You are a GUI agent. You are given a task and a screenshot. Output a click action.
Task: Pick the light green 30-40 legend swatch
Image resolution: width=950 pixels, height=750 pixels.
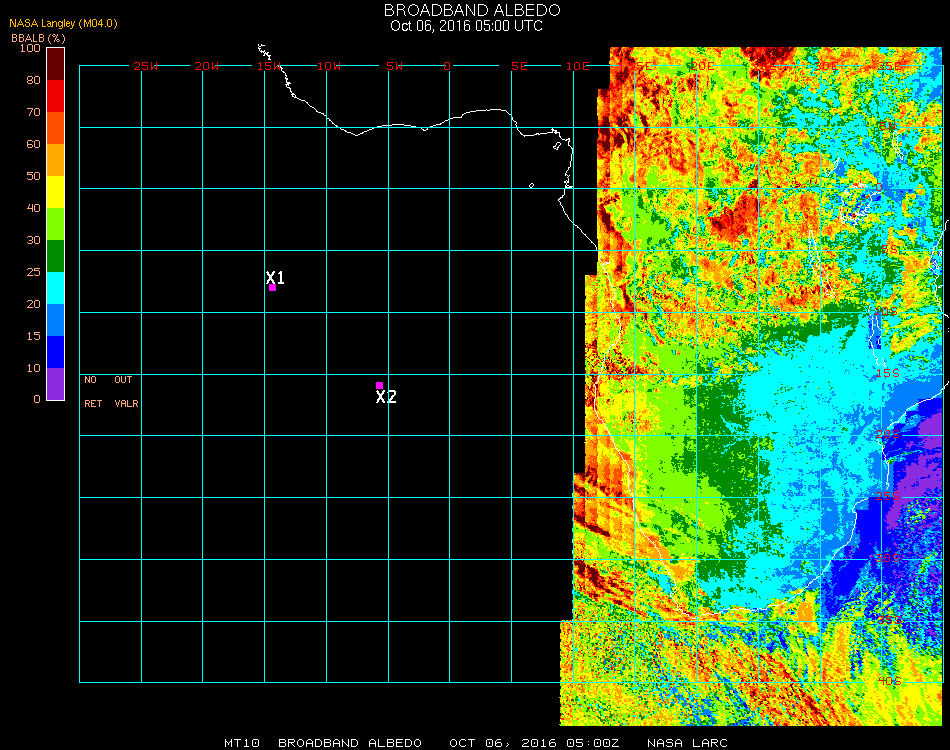[55, 224]
